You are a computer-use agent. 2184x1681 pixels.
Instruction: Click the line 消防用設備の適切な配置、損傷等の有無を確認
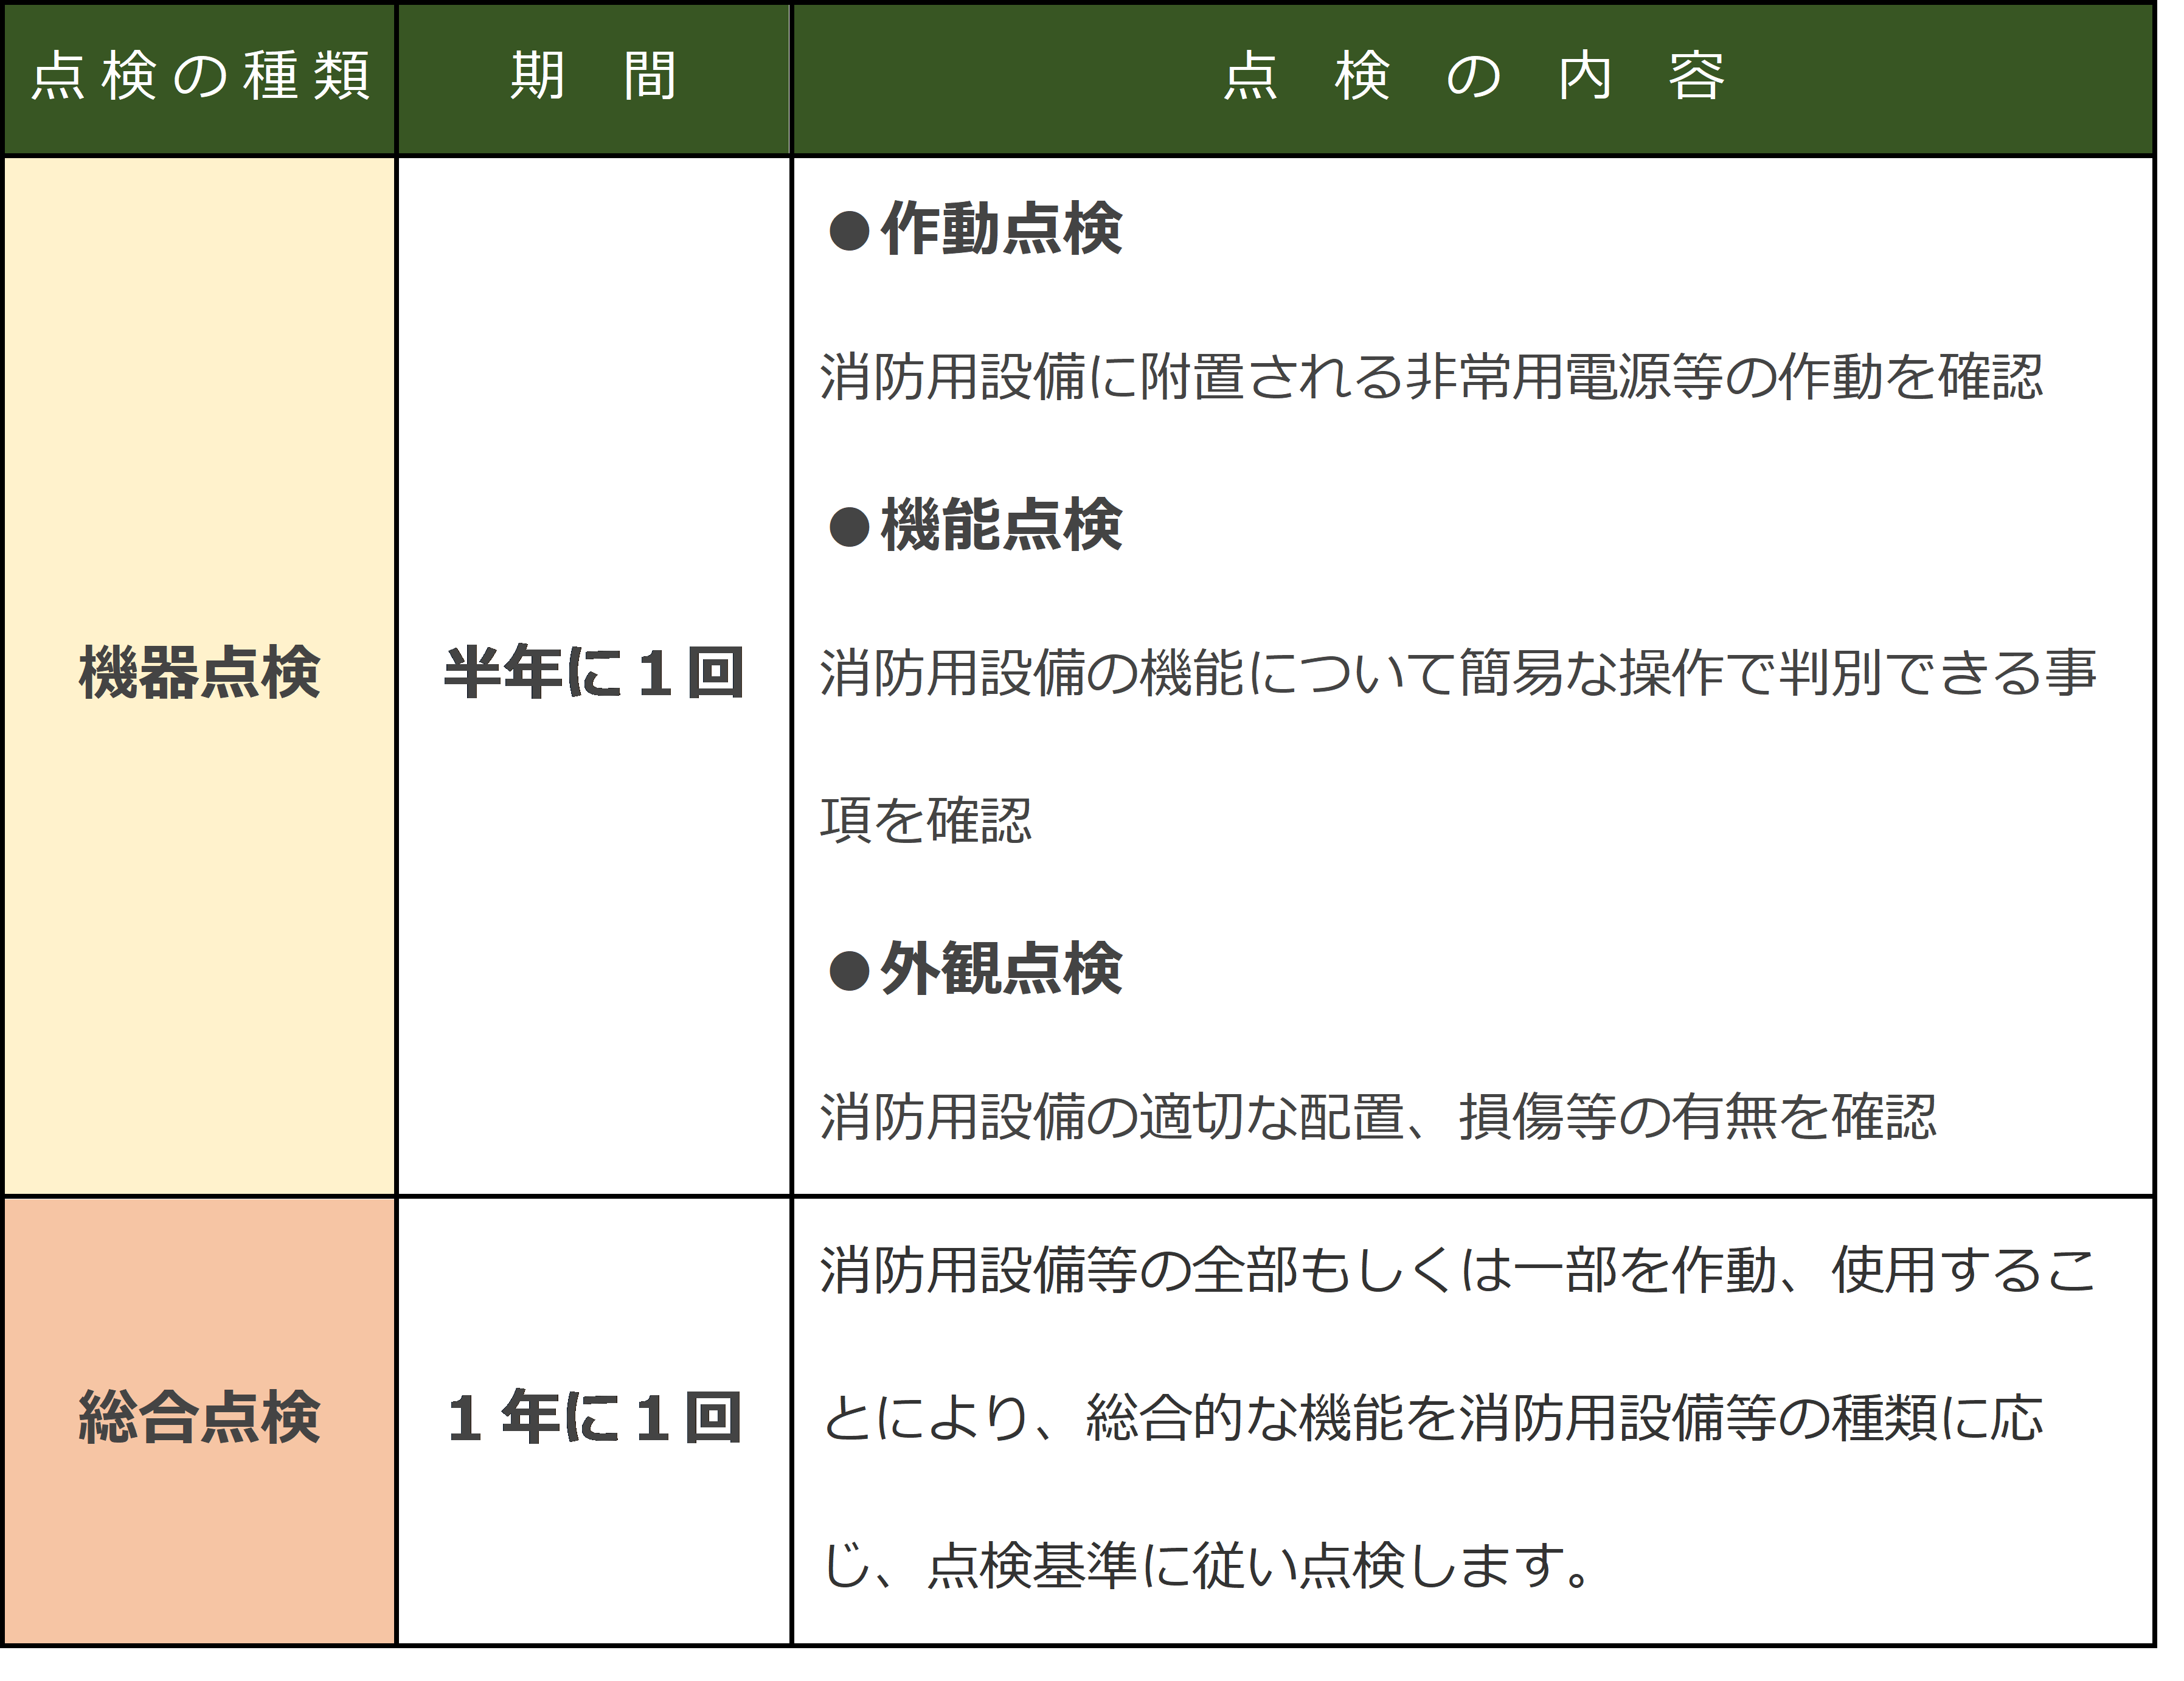1379,1117
